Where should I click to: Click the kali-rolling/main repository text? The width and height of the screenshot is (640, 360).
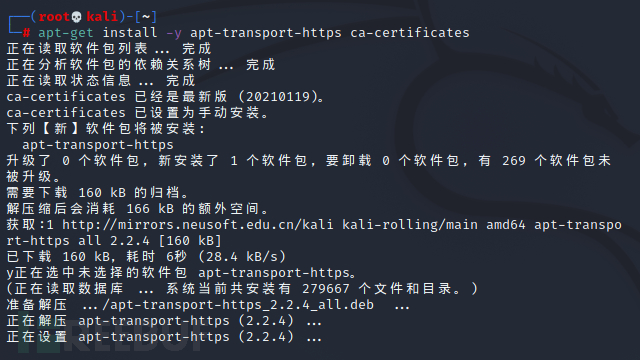410,225
